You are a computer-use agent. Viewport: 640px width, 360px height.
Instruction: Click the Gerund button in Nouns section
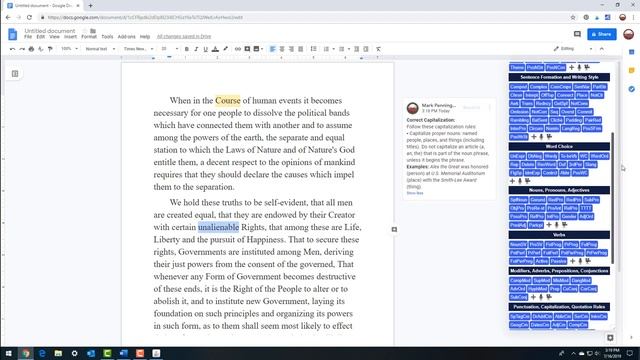pos(538,200)
